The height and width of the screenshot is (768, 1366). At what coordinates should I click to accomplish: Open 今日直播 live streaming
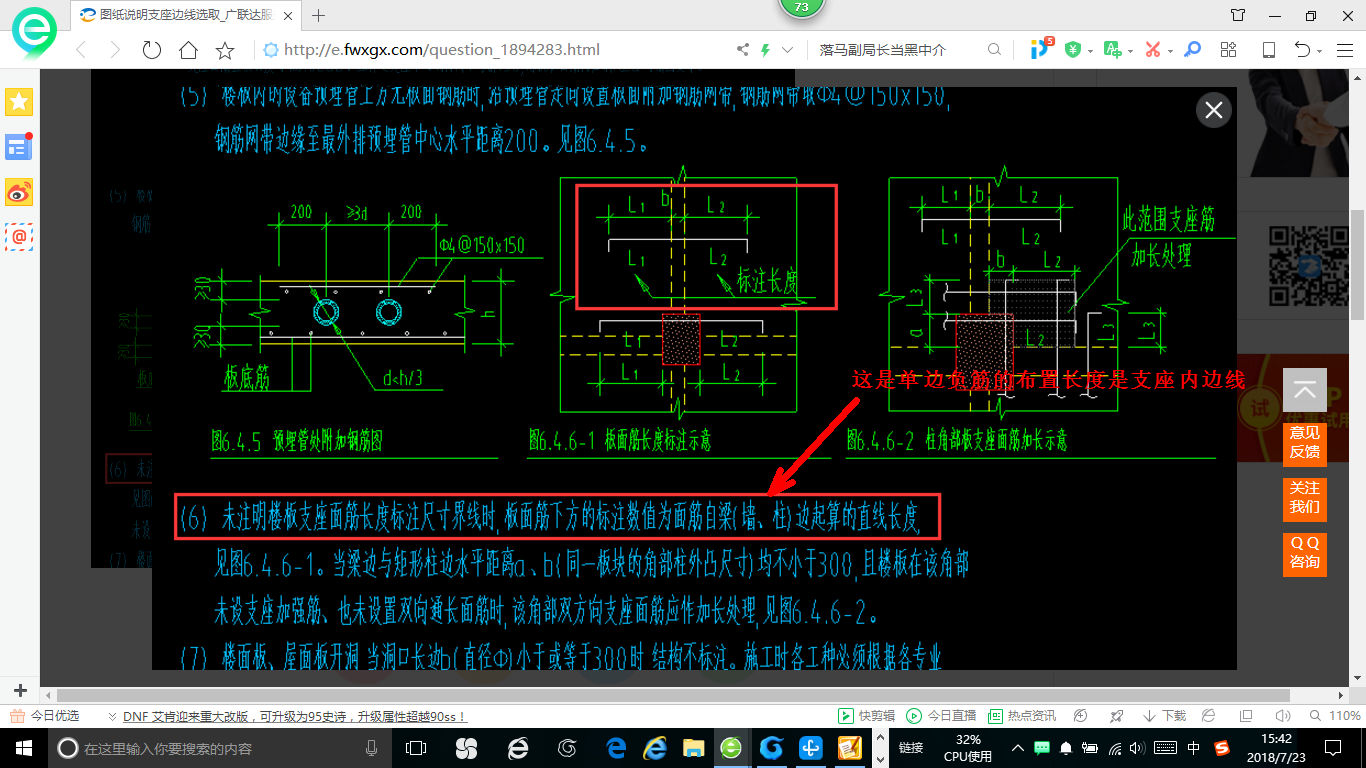[x=941, y=716]
